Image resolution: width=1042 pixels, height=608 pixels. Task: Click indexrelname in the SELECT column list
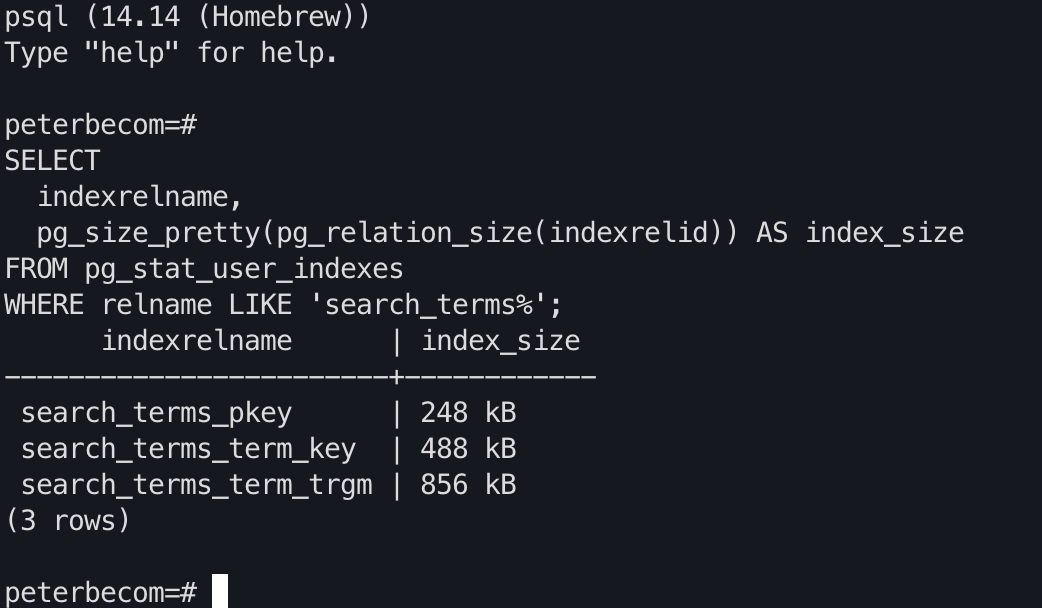pos(139,197)
